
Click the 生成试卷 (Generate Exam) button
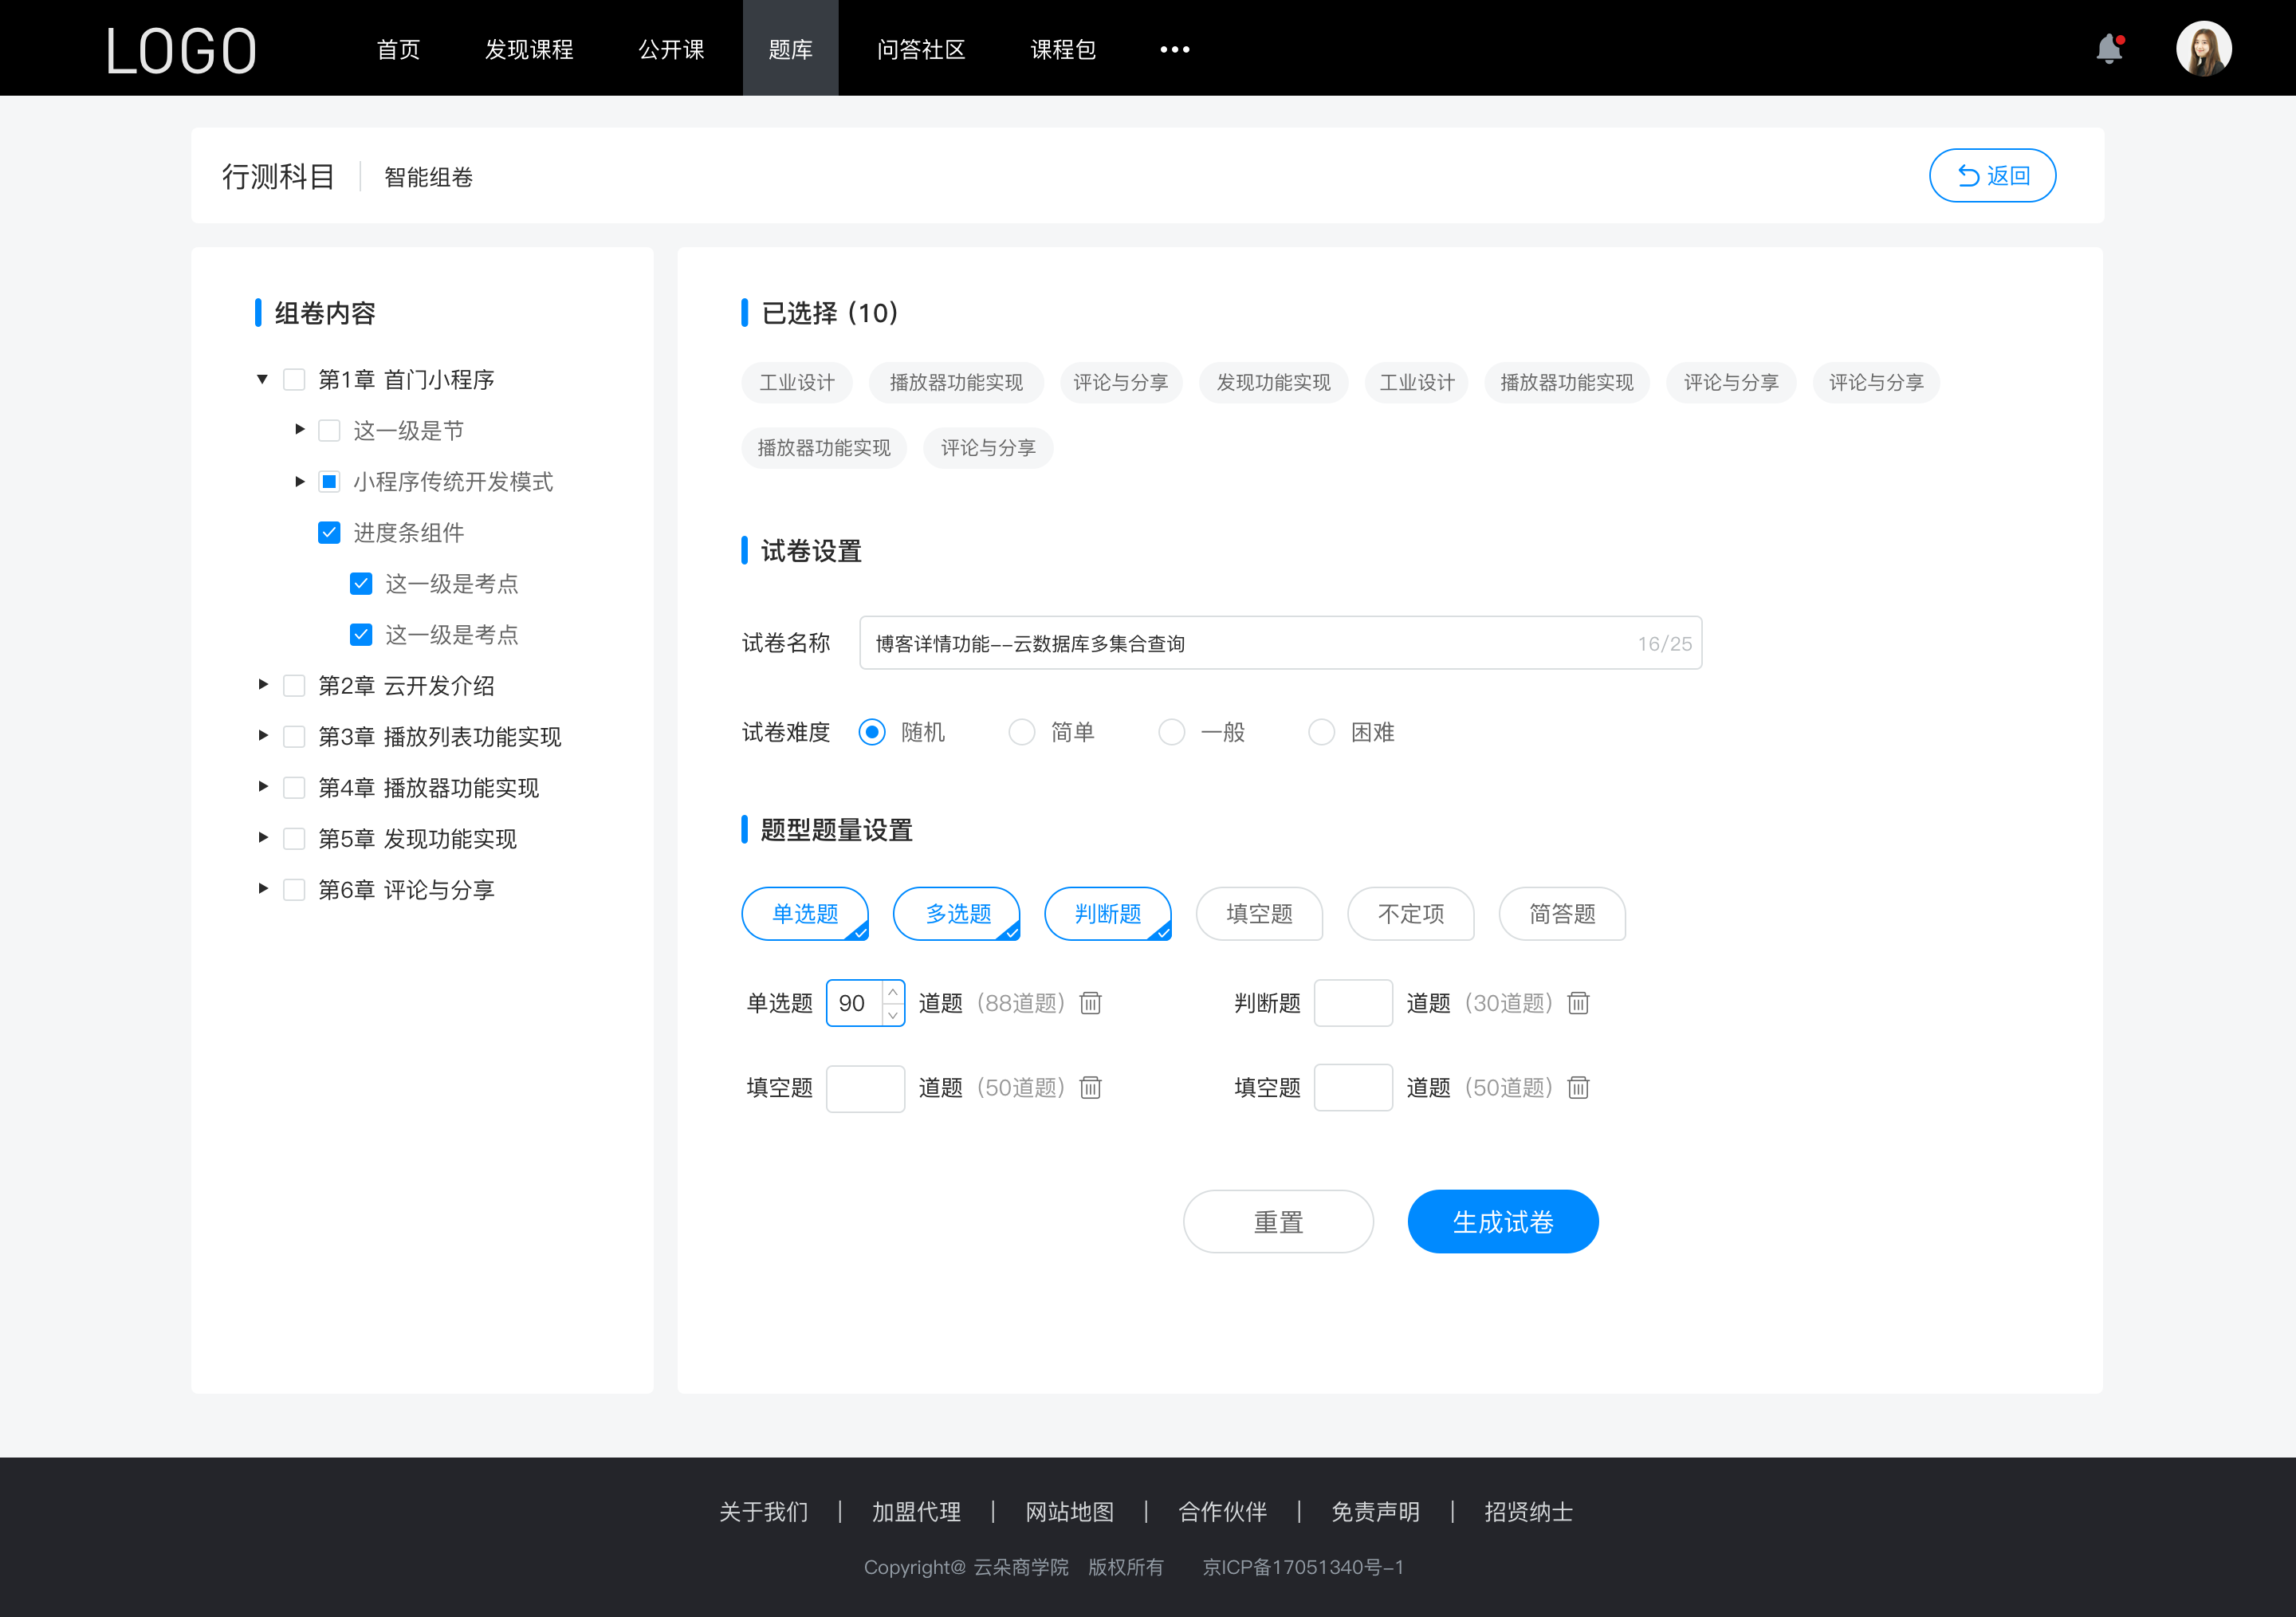[1501, 1220]
